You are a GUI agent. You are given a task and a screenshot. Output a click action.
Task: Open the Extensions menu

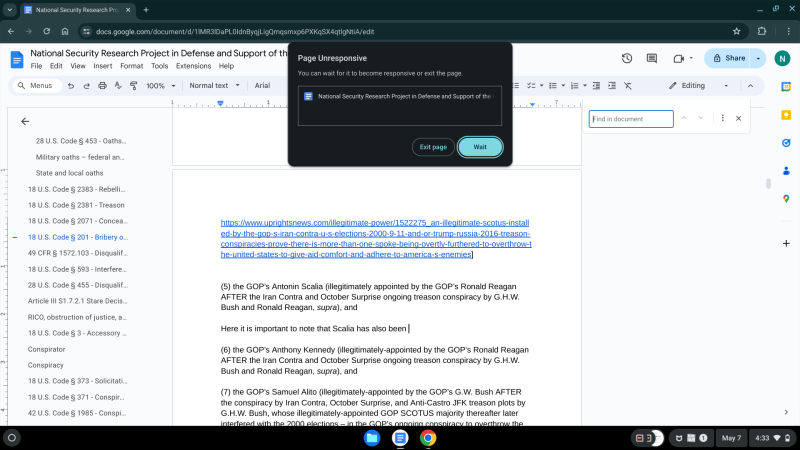pos(193,66)
